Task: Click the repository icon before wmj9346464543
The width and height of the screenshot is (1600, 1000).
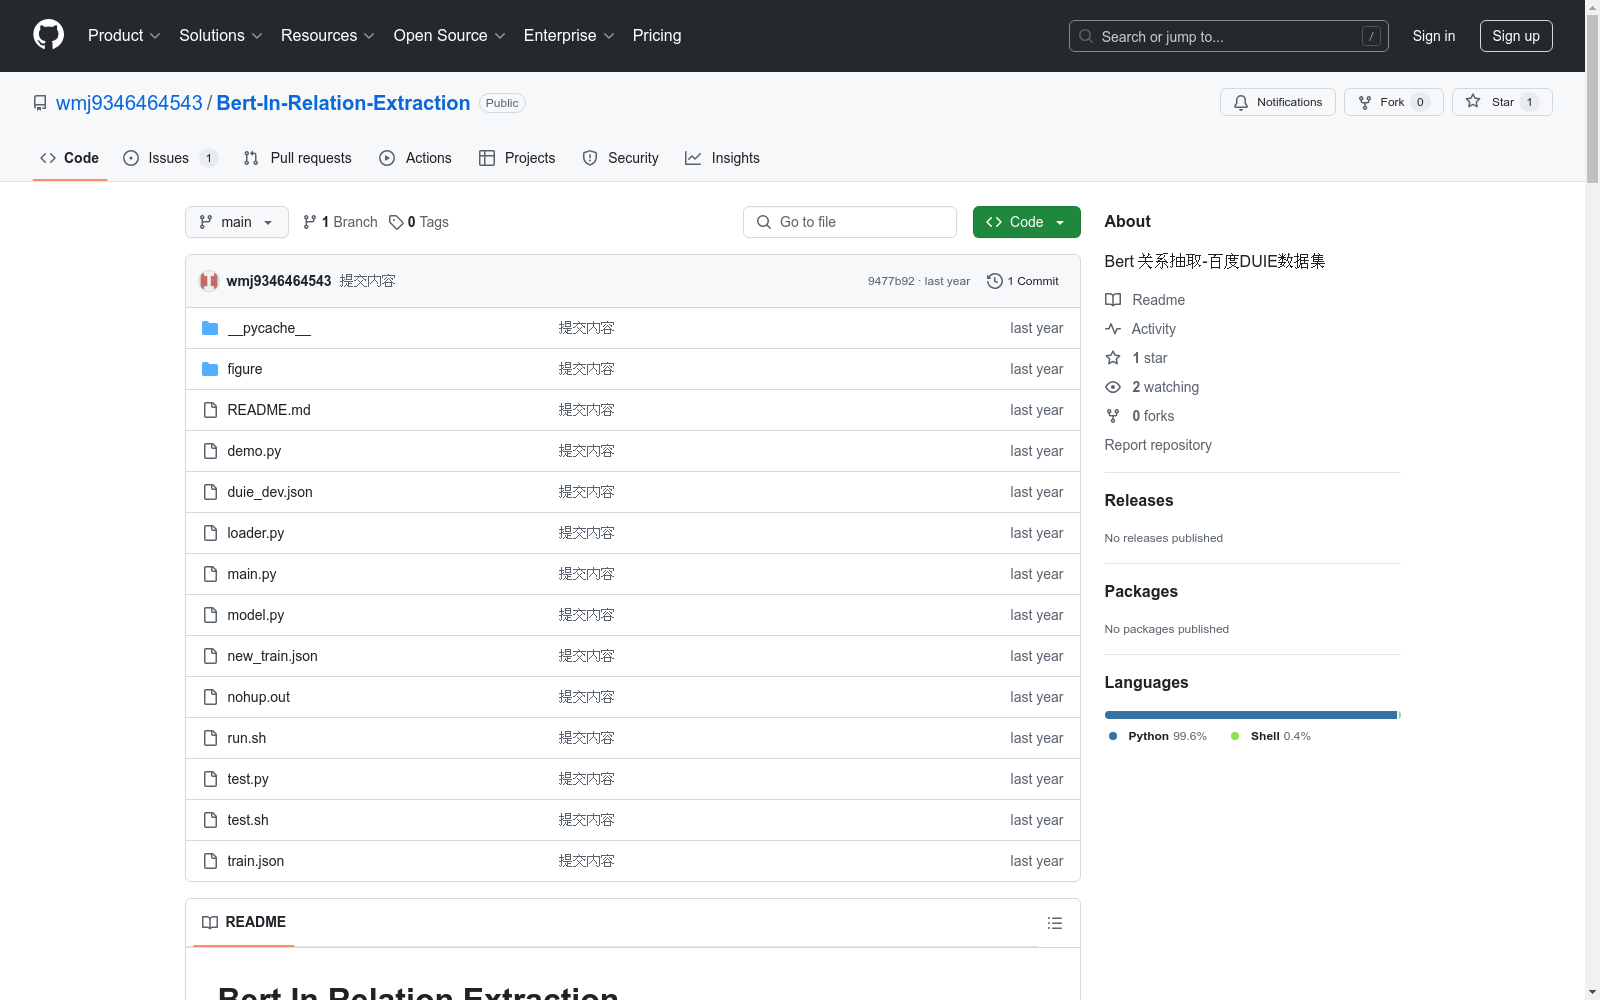Action: click(40, 103)
